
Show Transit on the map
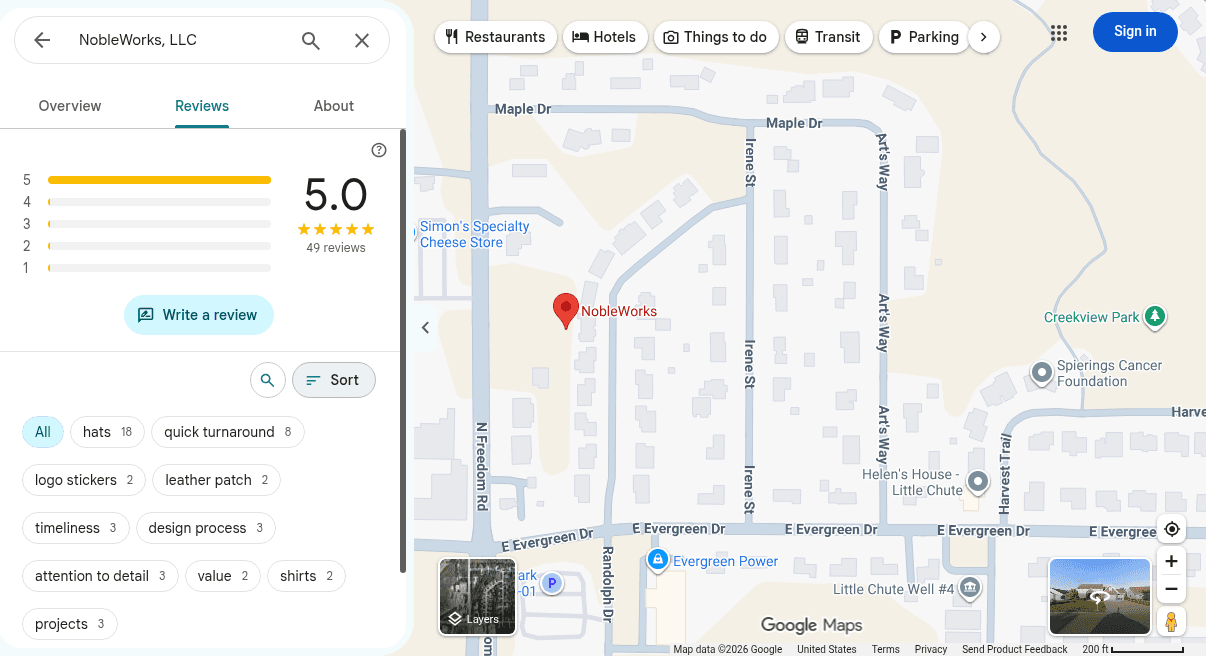[828, 37]
